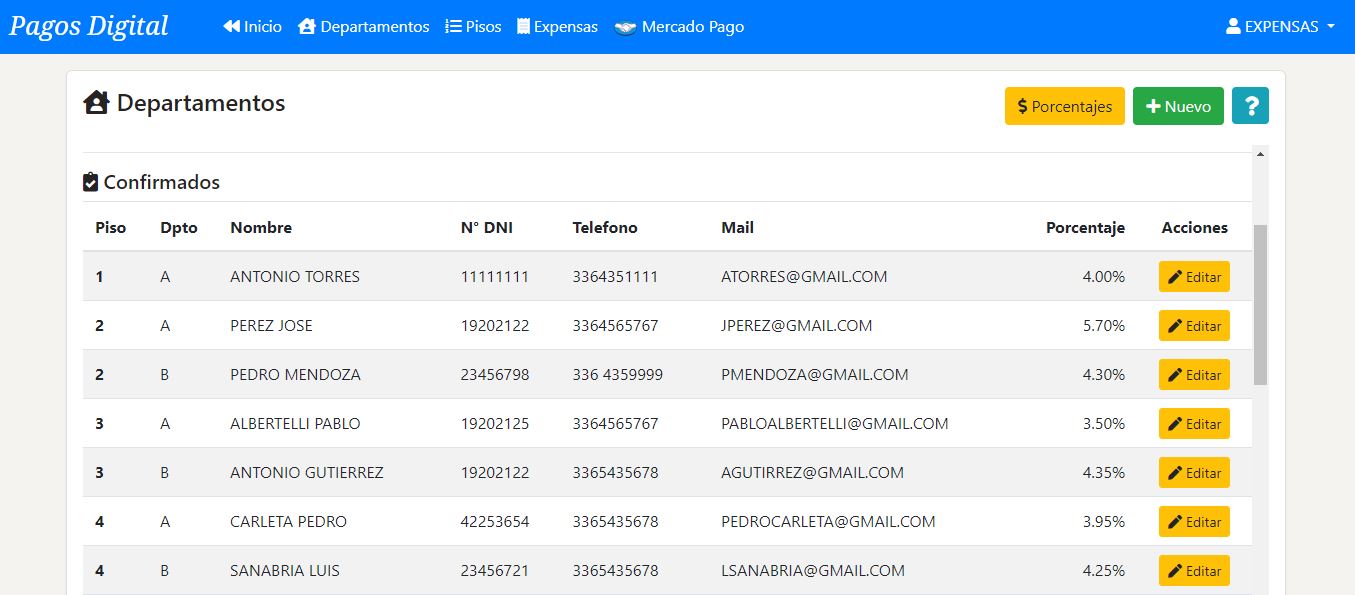Edit the CARLETA PEDRO record
The width and height of the screenshot is (1355, 595).
[1194, 522]
